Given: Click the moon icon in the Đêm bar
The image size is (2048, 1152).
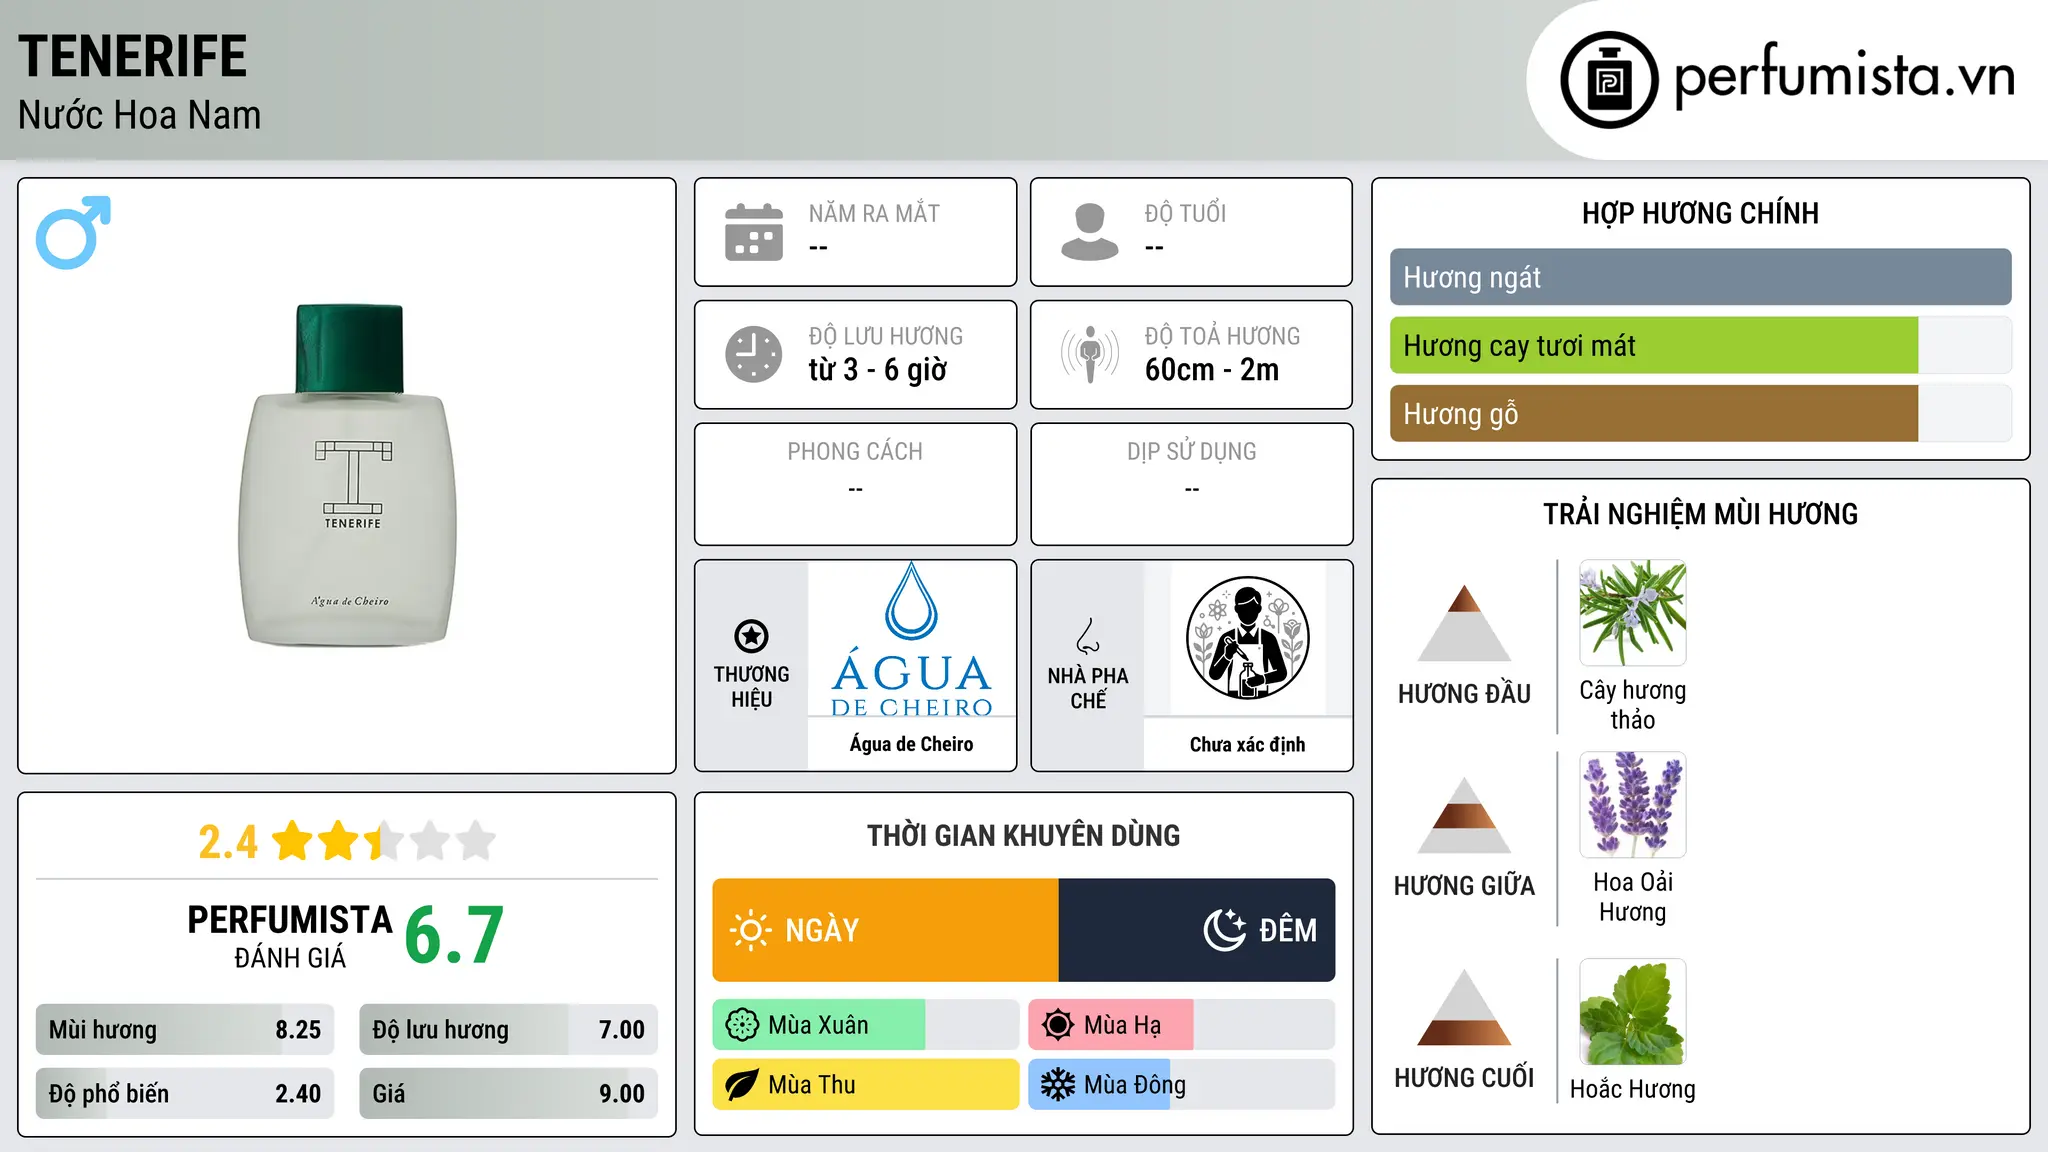Looking at the screenshot, I should pos(1225,930).
